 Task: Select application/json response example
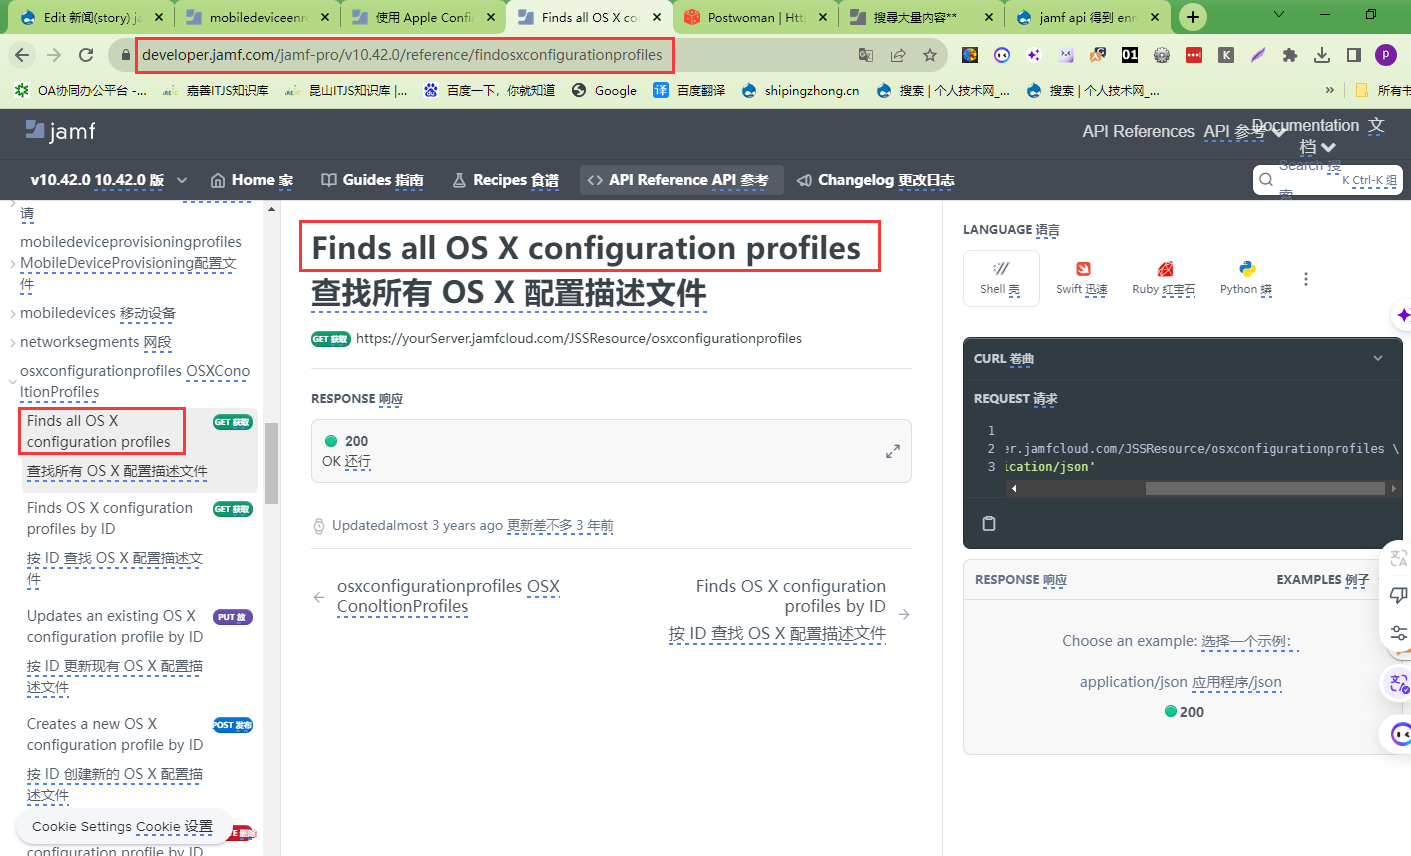tap(1180, 682)
